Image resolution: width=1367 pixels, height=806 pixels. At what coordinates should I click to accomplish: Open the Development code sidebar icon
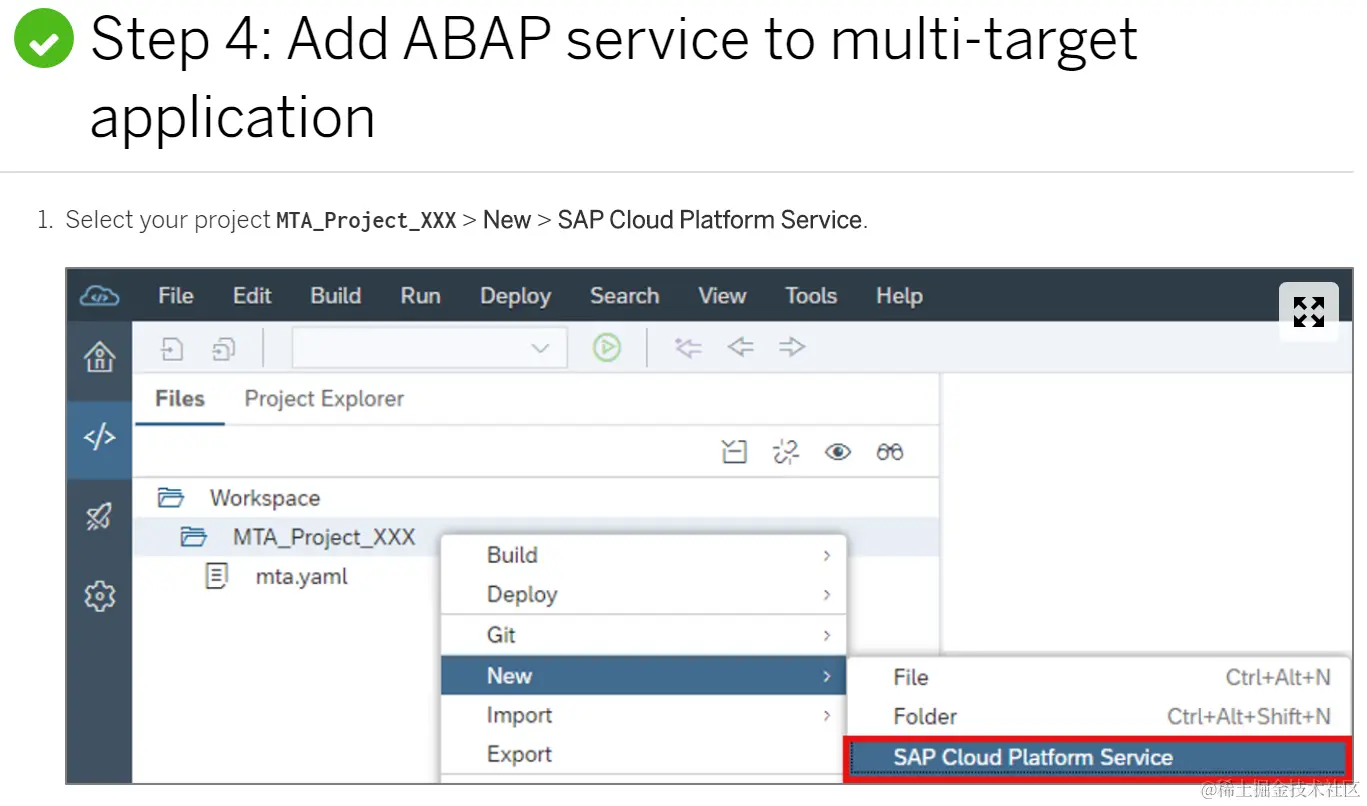point(99,437)
